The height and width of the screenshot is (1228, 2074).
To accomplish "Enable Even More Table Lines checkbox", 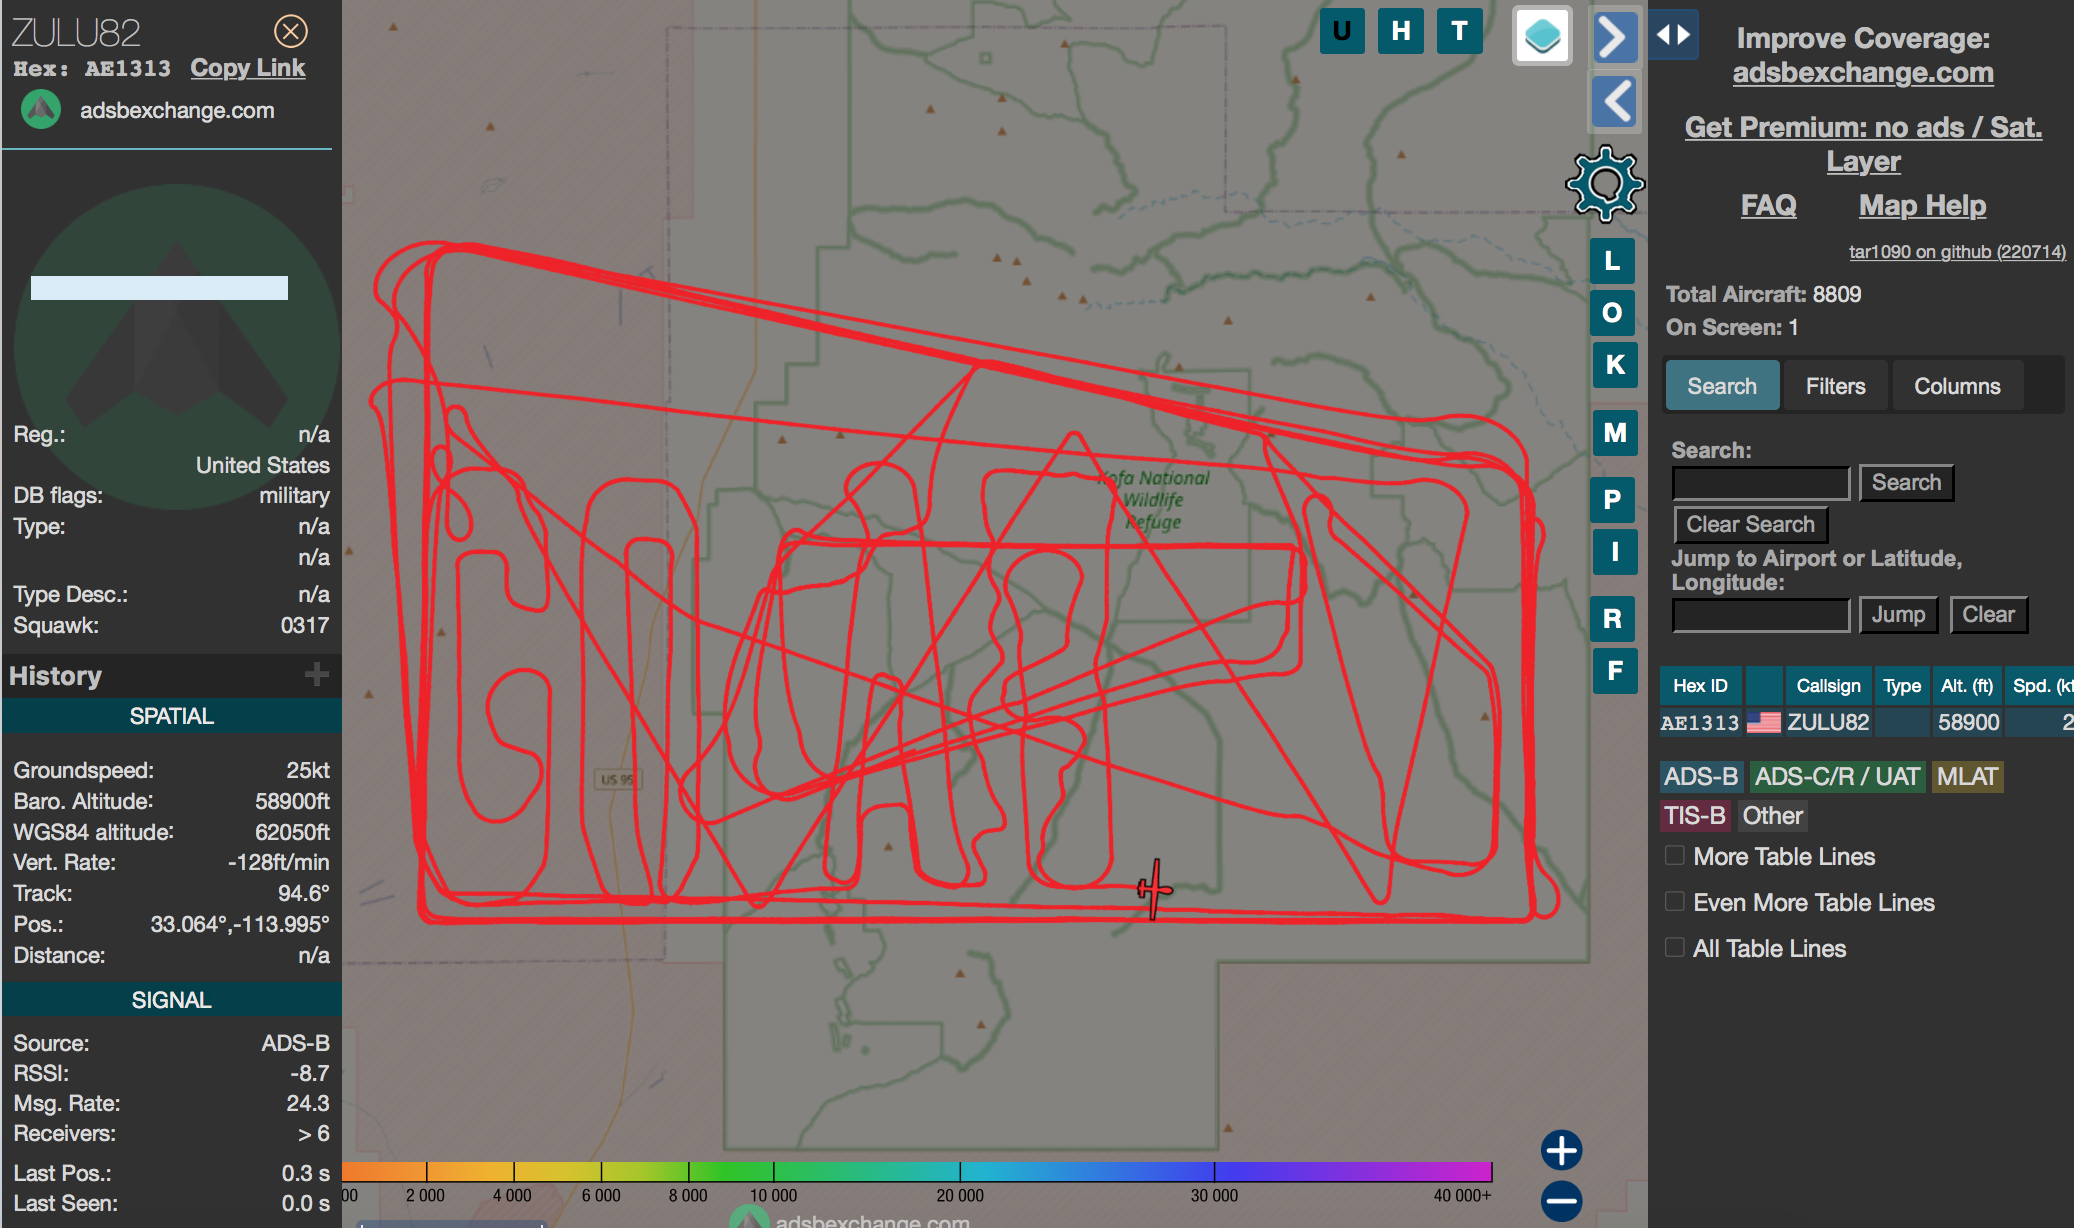I will pos(1674,902).
